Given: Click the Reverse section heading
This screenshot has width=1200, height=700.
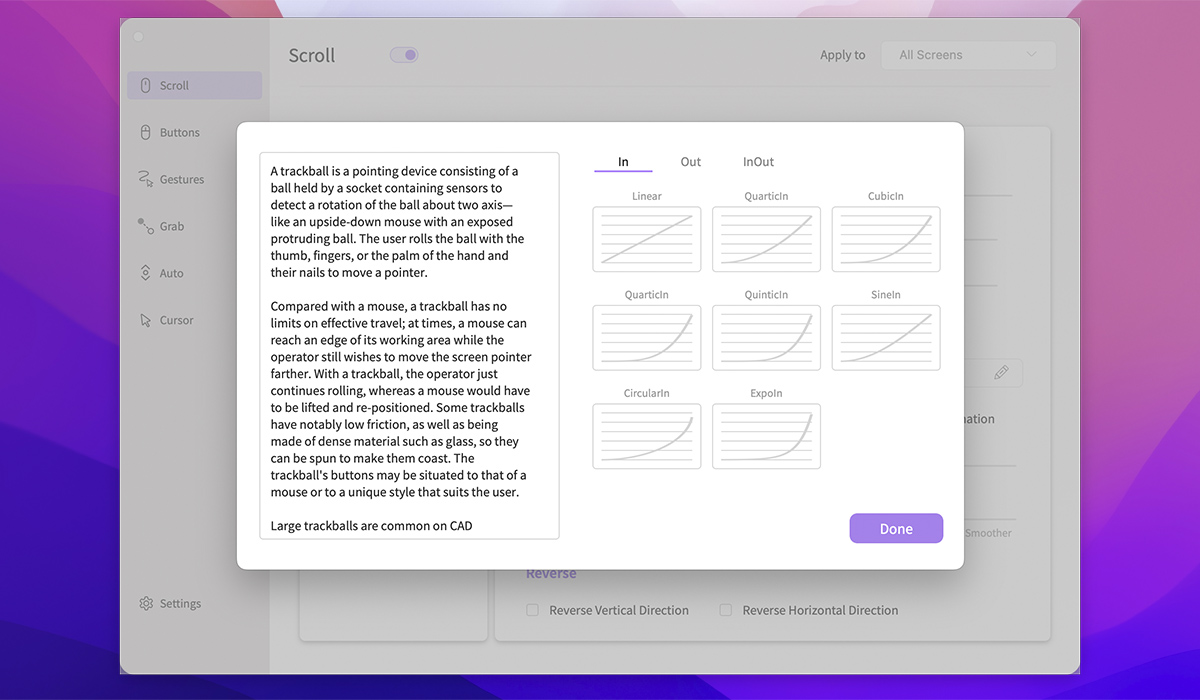Looking at the screenshot, I should point(551,573).
